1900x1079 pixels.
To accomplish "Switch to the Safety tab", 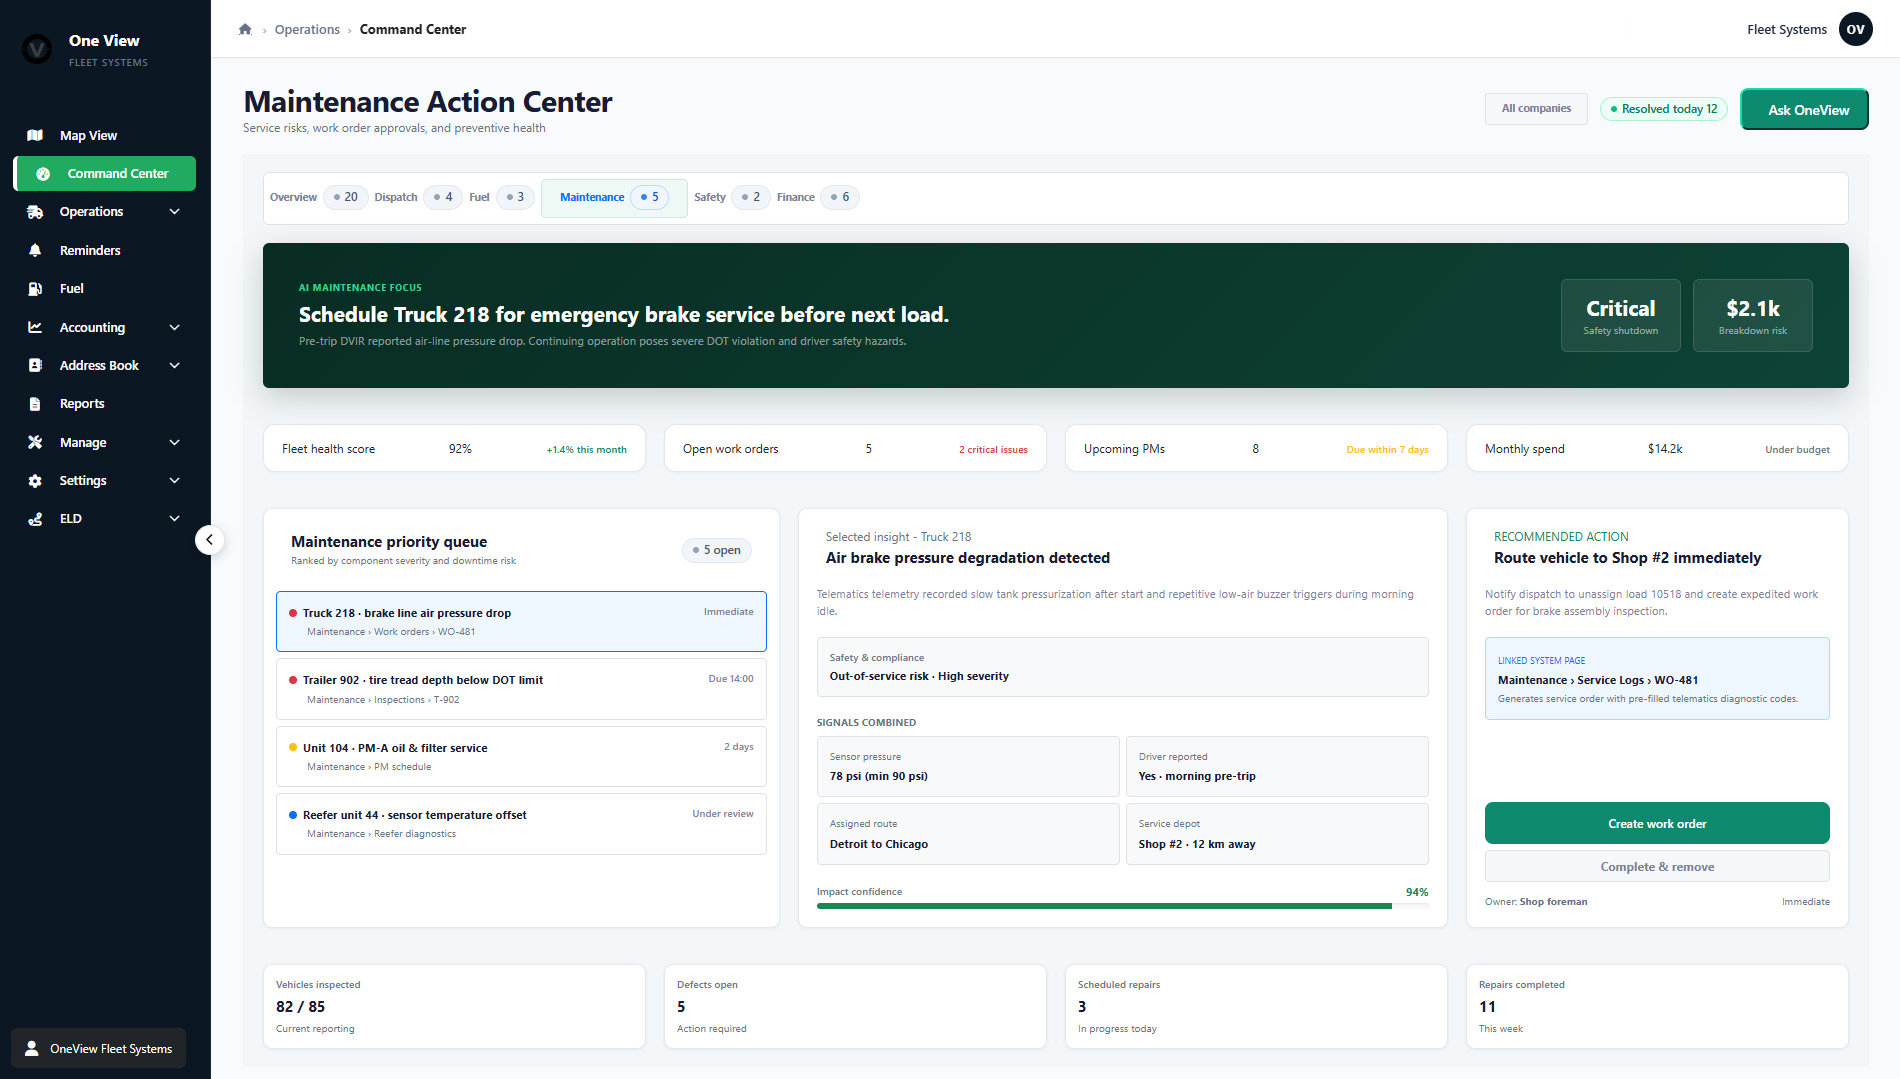I will coord(731,197).
